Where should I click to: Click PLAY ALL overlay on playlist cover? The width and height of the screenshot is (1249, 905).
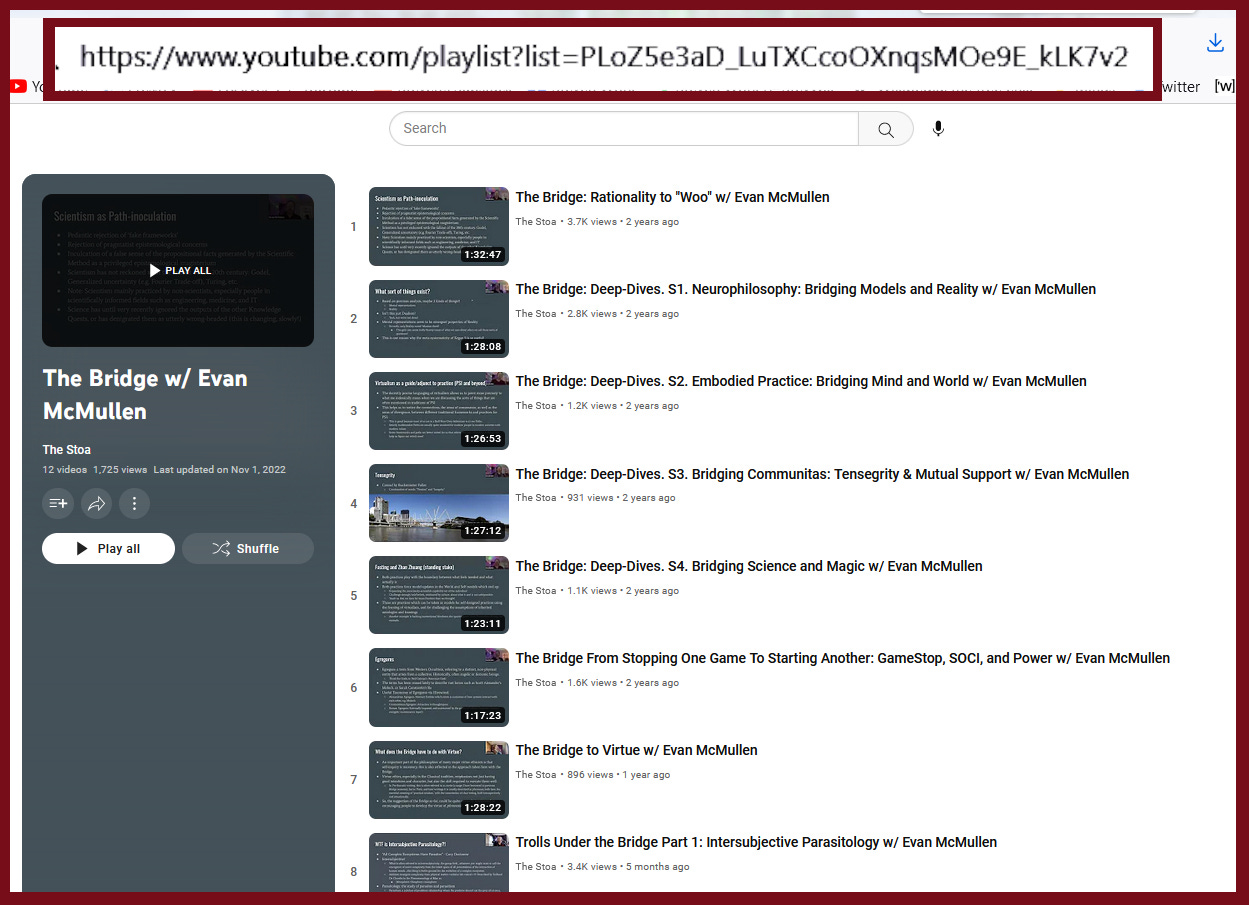[x=180, y=271]
